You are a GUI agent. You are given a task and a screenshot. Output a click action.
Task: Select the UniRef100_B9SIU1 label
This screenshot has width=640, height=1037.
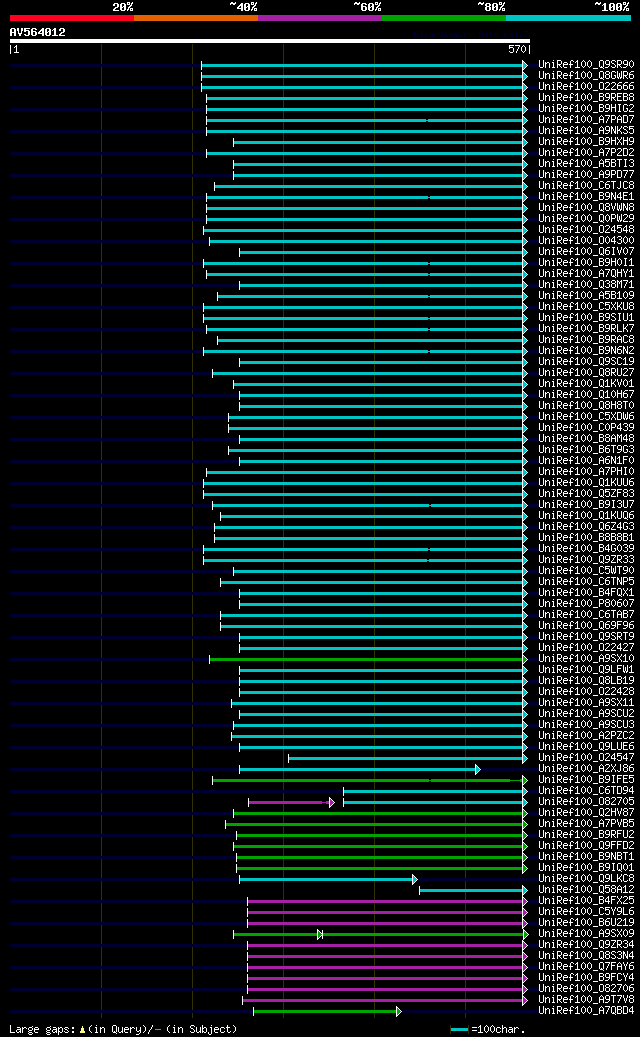pos(586,318)
